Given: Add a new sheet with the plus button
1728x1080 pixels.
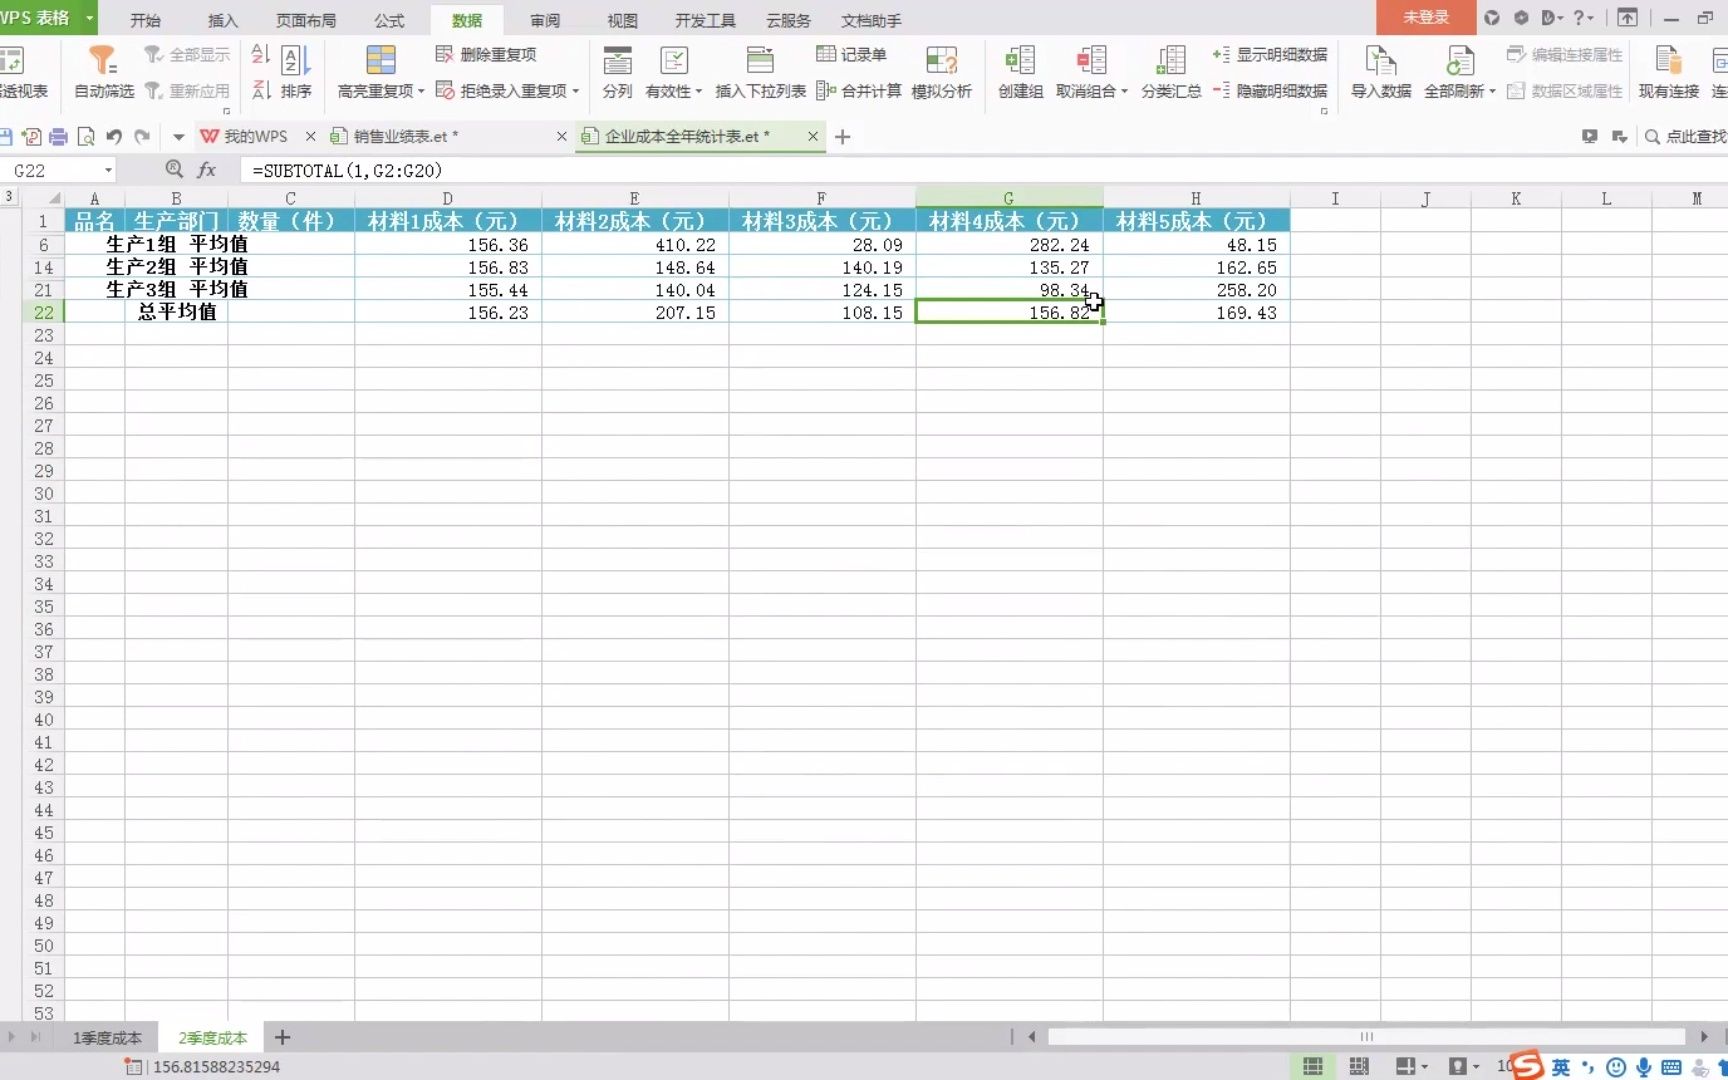Looking at the screenshot, I should tap(282, 1038).
